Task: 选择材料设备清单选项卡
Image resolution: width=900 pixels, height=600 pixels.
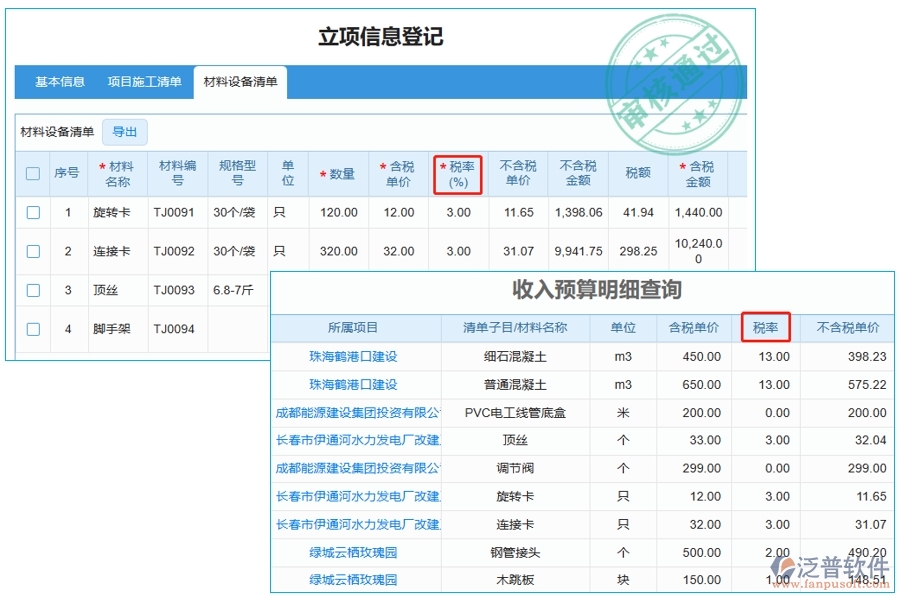Action: pos(239,83)
